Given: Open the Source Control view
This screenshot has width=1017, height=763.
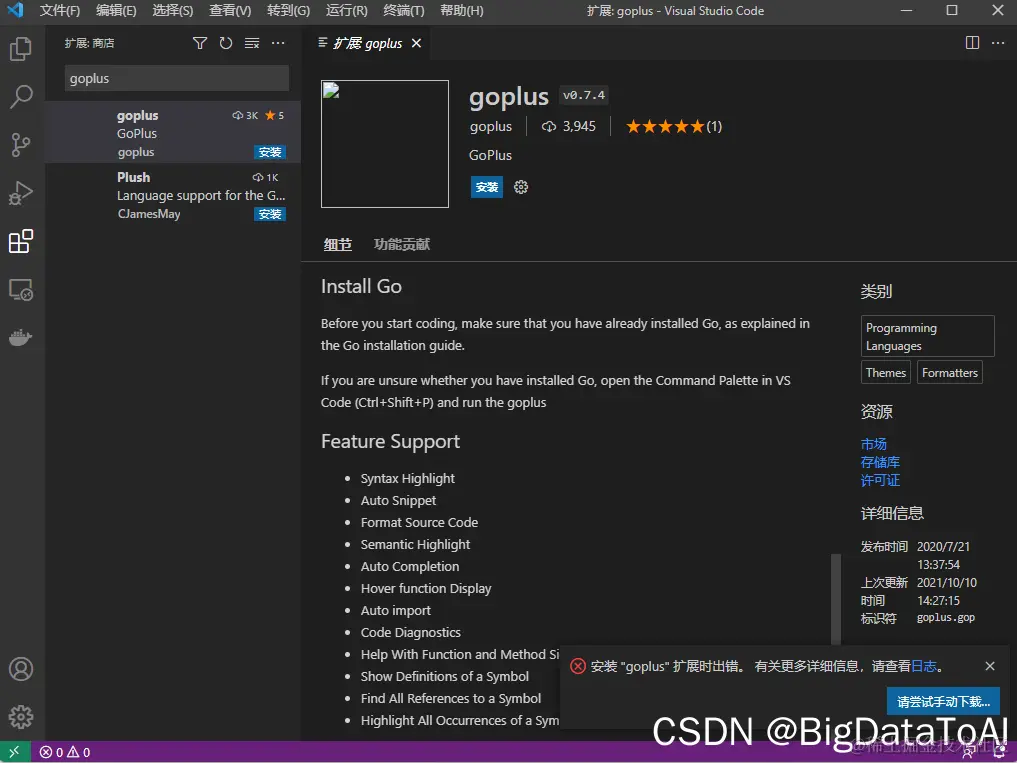Looking at the screenshot, I should pyautogui.click(x=21, y=145).
